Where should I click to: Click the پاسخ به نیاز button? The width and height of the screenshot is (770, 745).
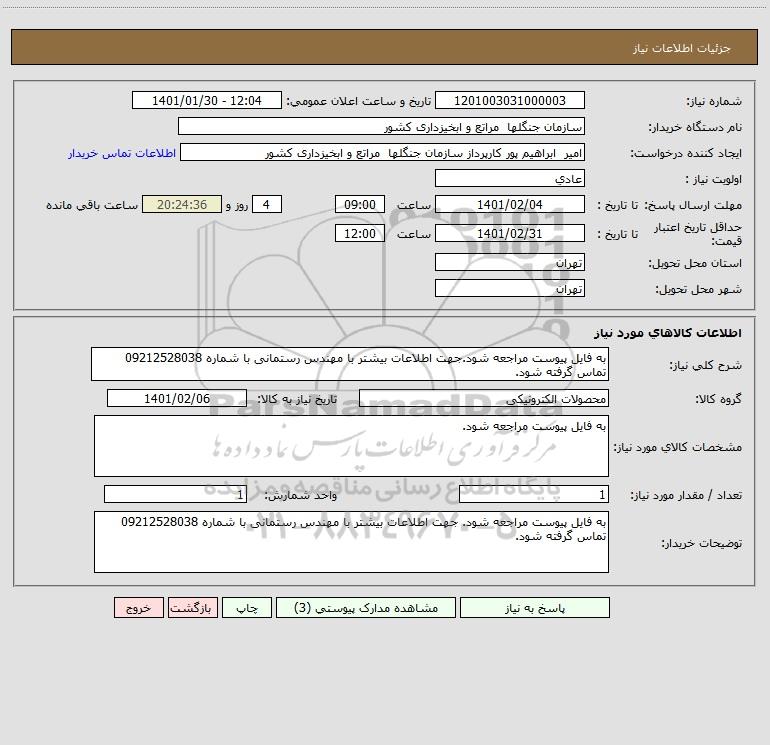535,607
